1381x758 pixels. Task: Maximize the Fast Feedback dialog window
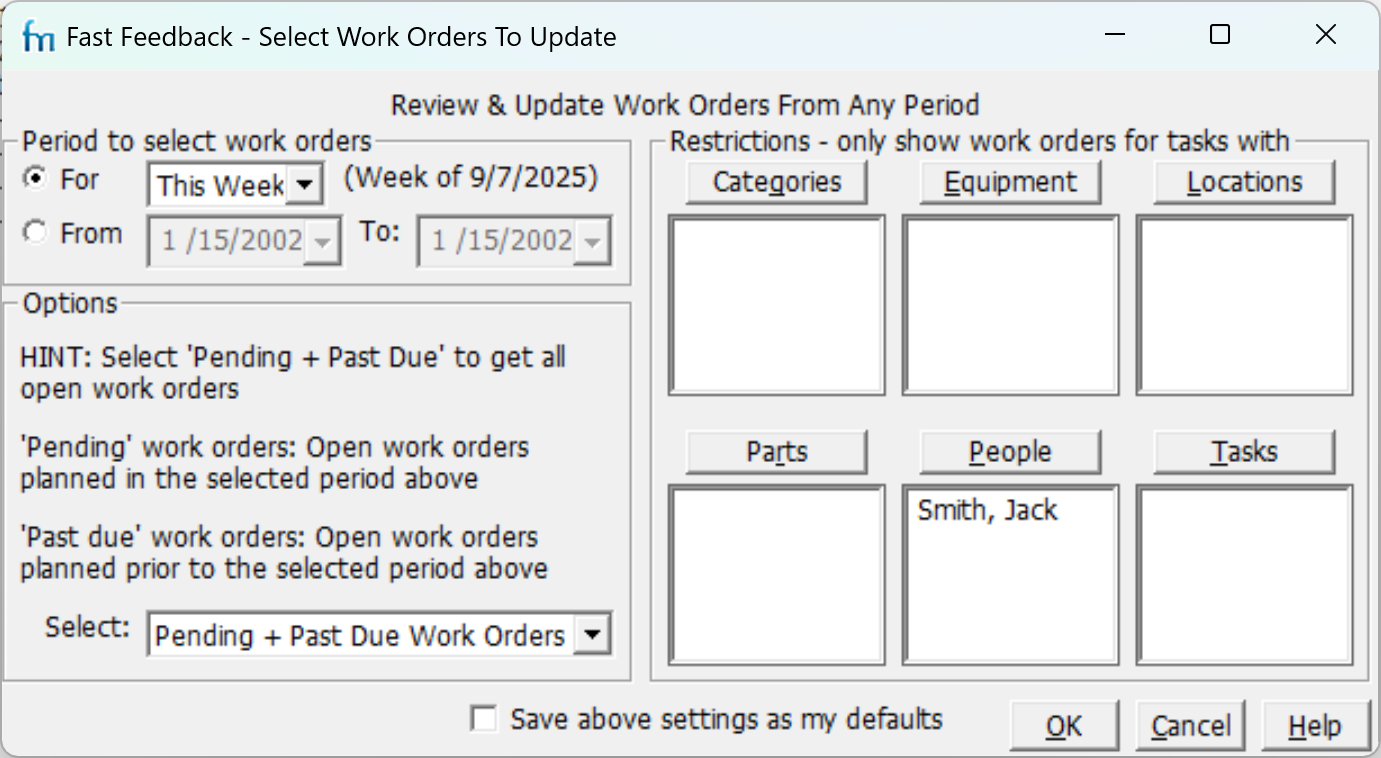tap(1220, 35)
